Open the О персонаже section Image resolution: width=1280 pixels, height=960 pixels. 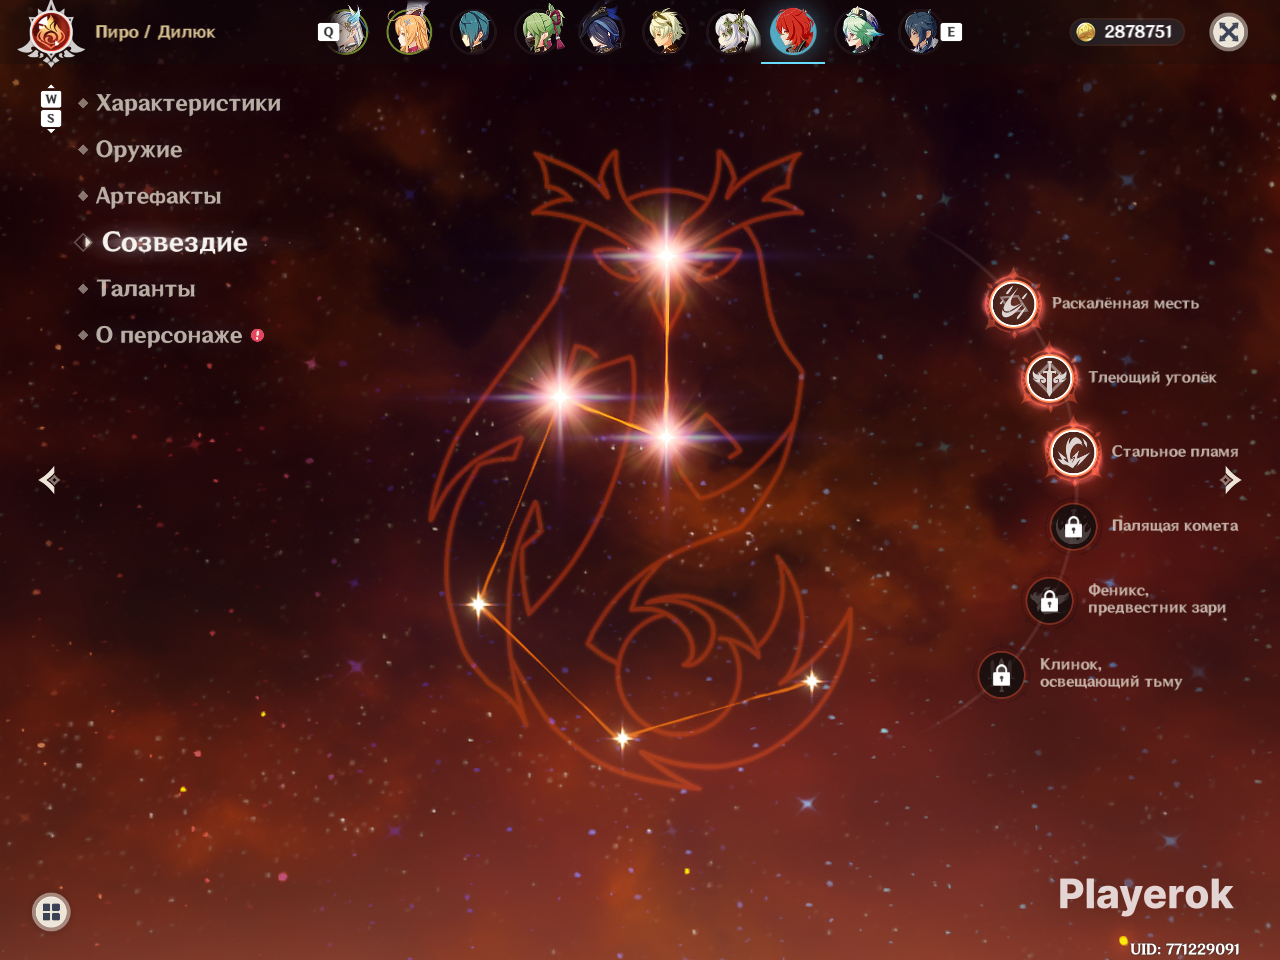169,336
